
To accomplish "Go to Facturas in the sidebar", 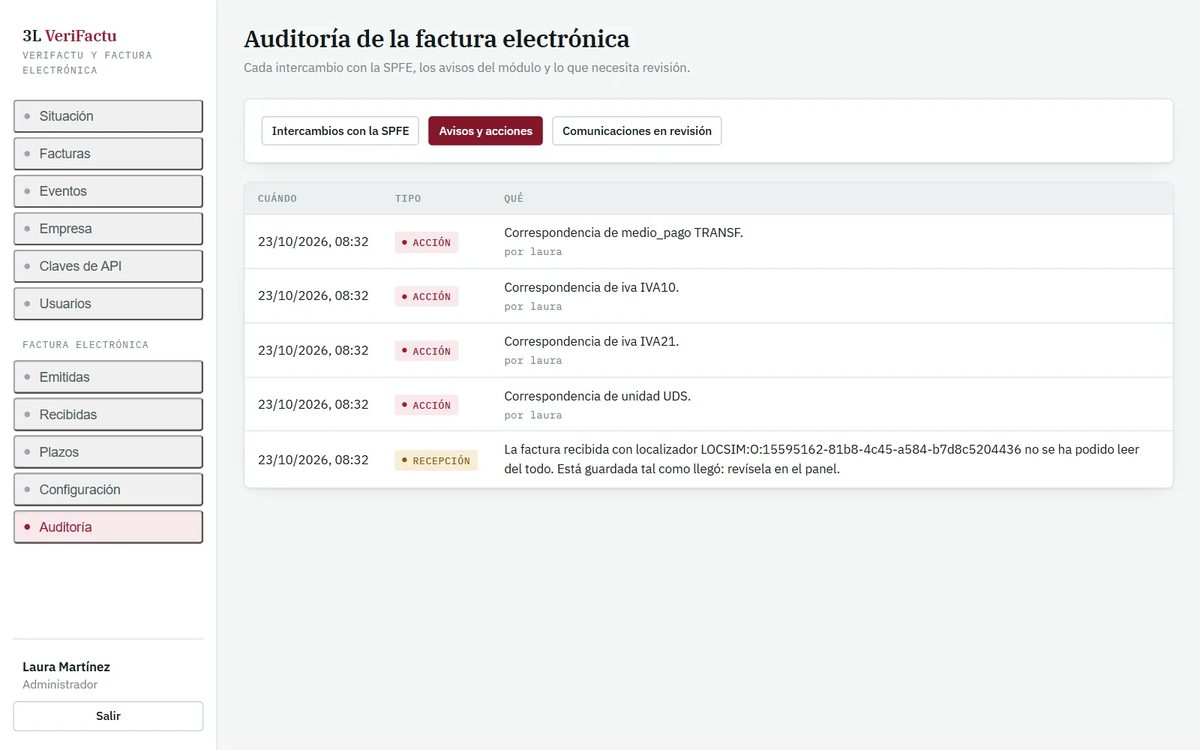I will pos(108,154).
